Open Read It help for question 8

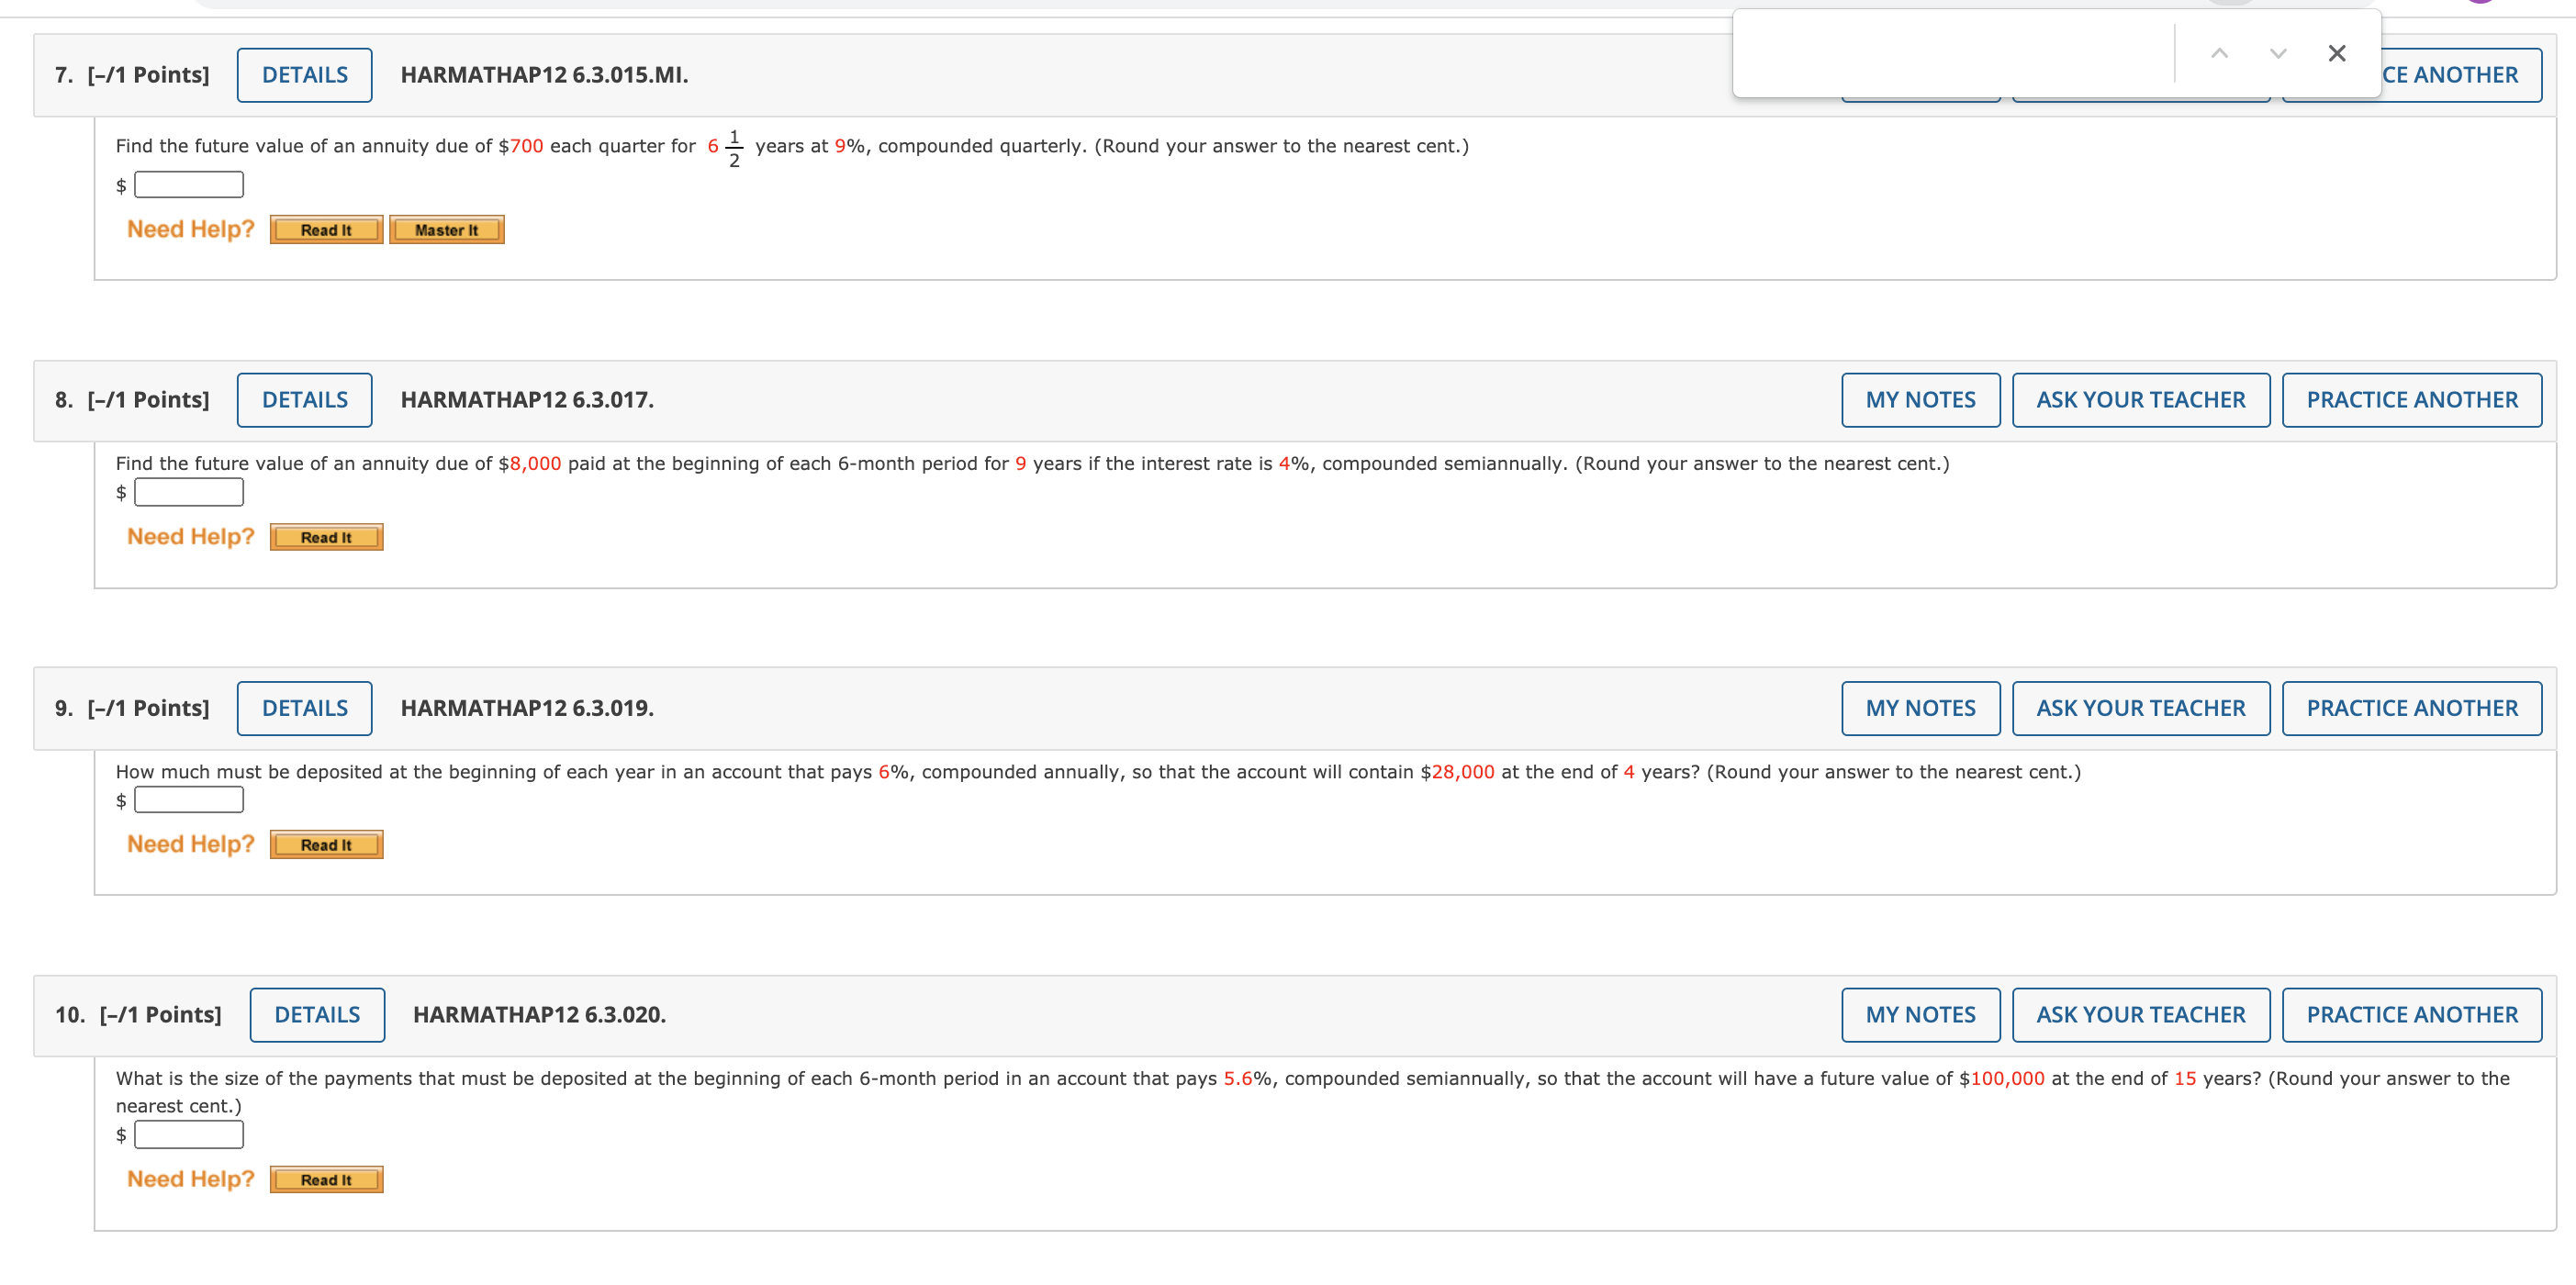(326, 538)
